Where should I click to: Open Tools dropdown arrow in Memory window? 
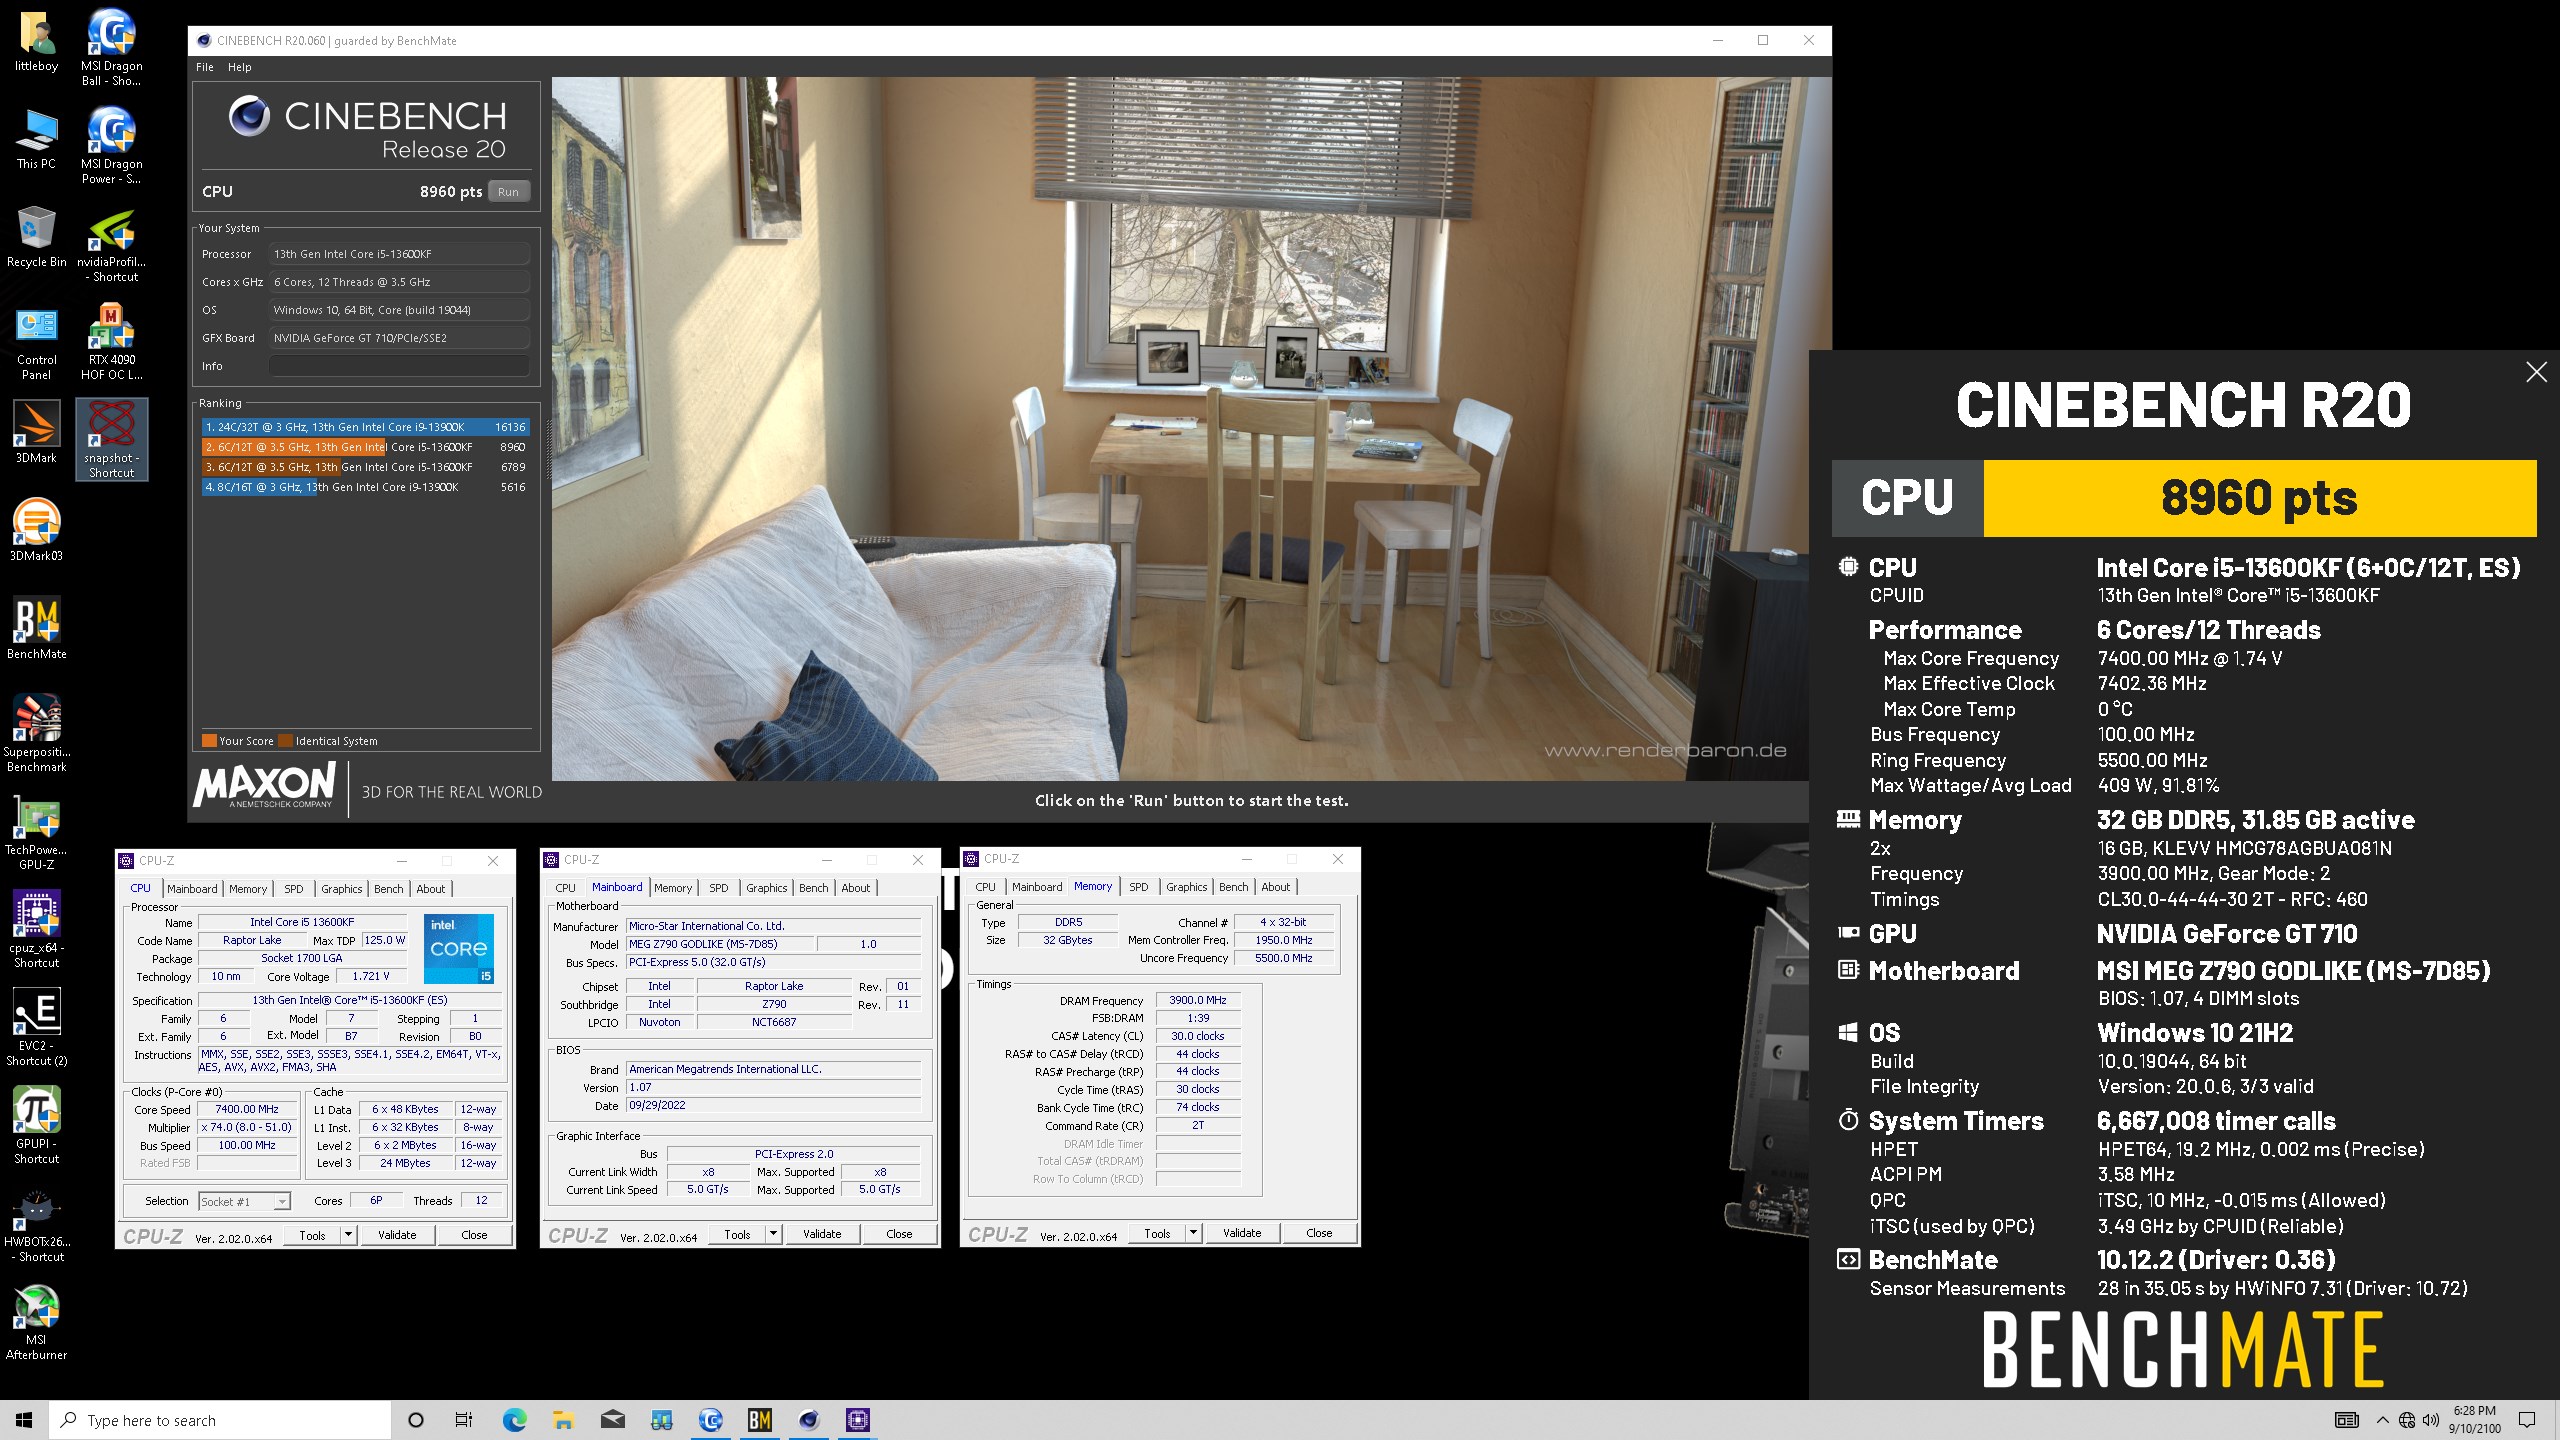[1193, 1233]
